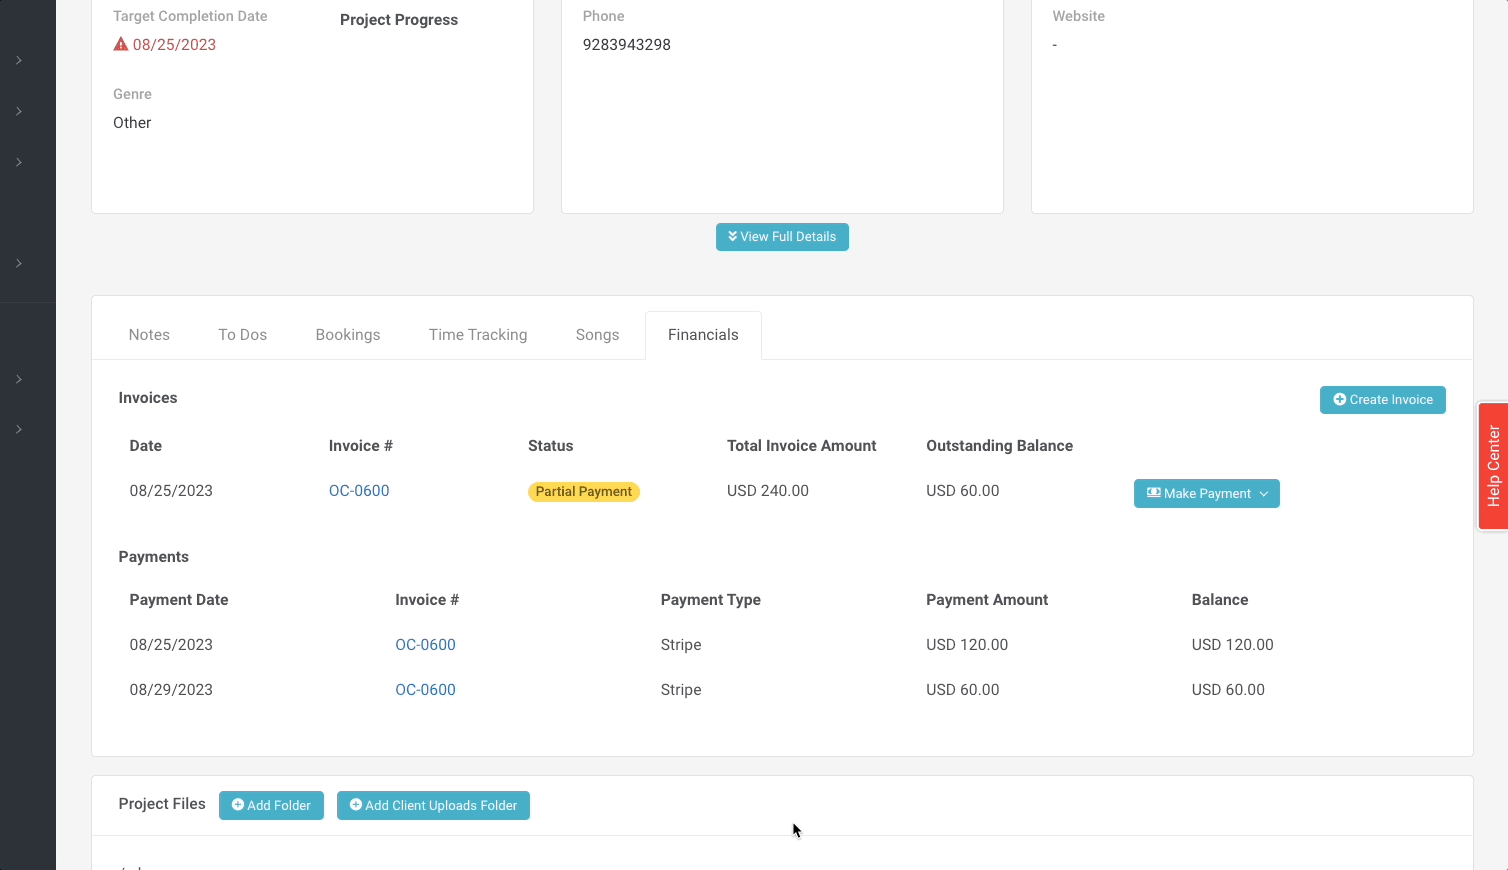Screen dimensions: 1508x870
Task: Click the View Full Details button
Action: point(782,236)
